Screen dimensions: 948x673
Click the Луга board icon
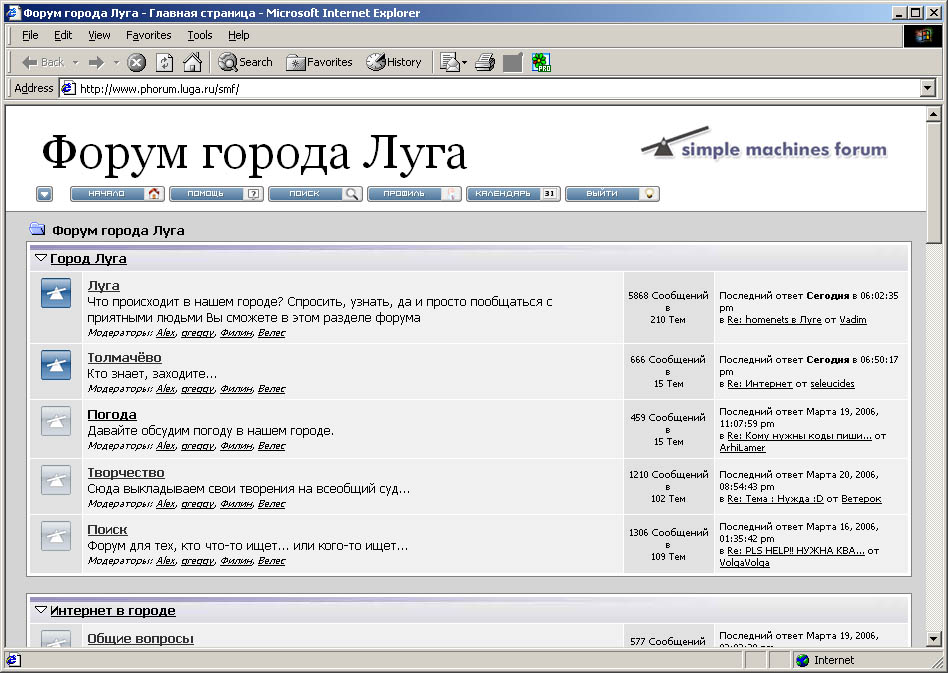[x=56, y=293]
